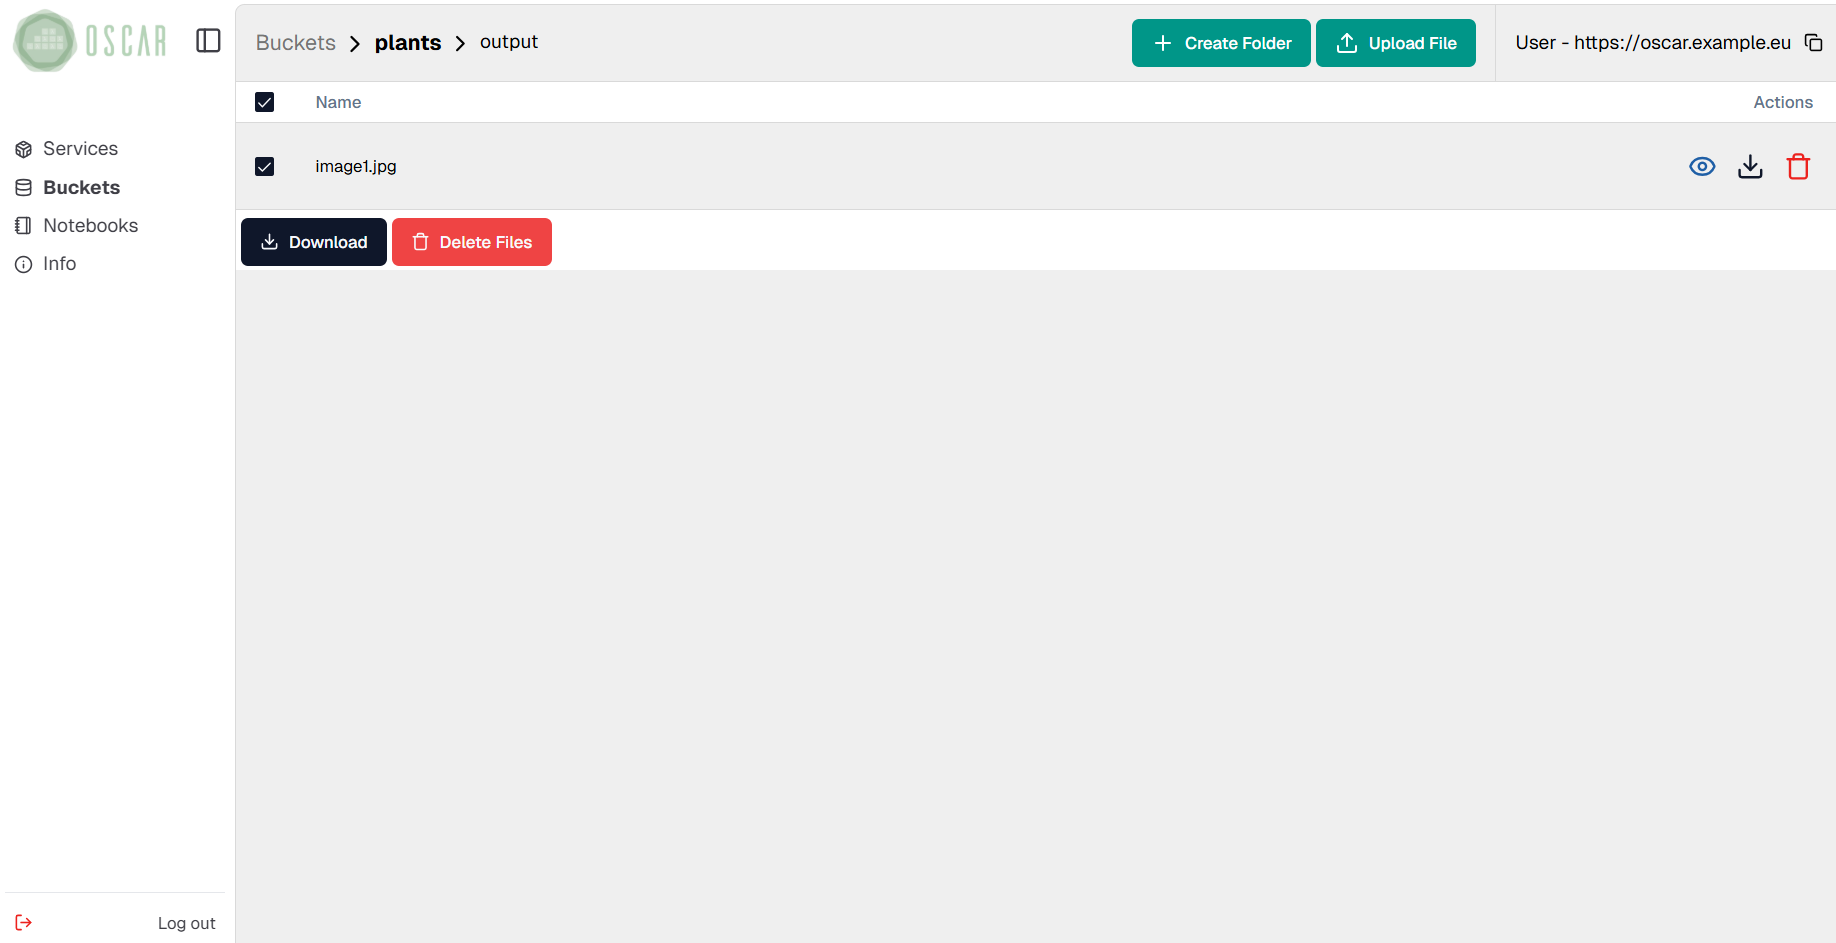Click the output folder breadcrumb
Image resolution: width=1836 pixels, height=943 pixels.
508,42
